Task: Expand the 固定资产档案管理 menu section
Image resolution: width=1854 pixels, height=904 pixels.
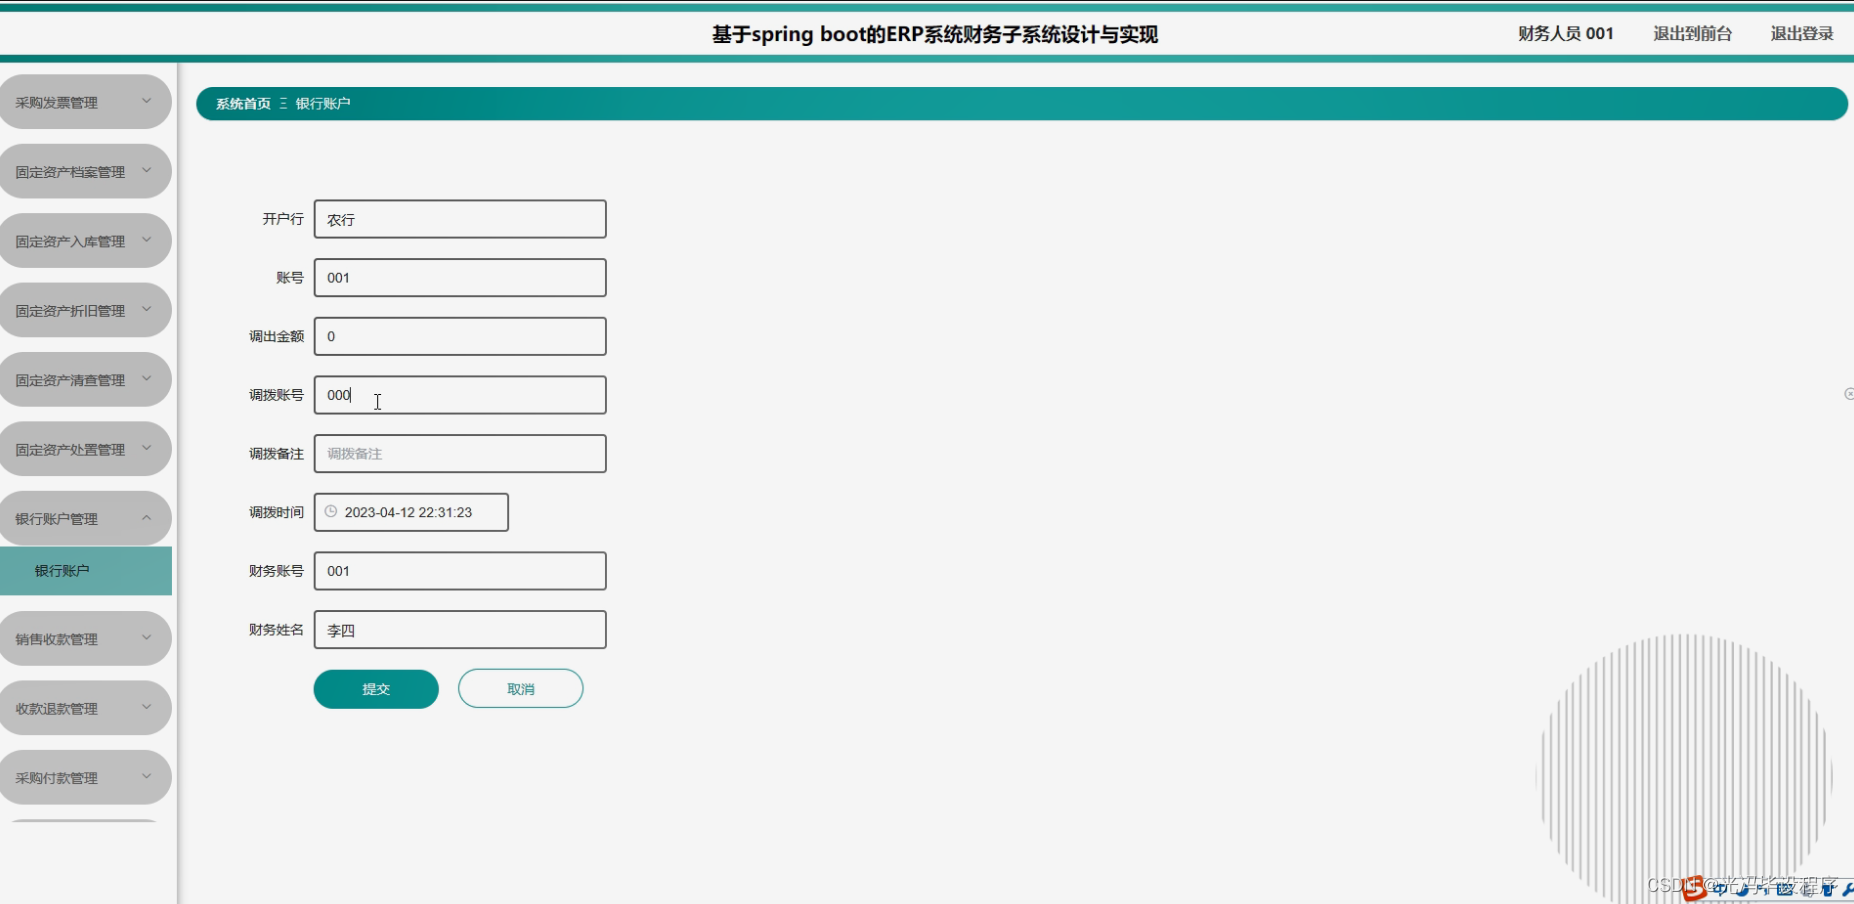Action: 85,170
